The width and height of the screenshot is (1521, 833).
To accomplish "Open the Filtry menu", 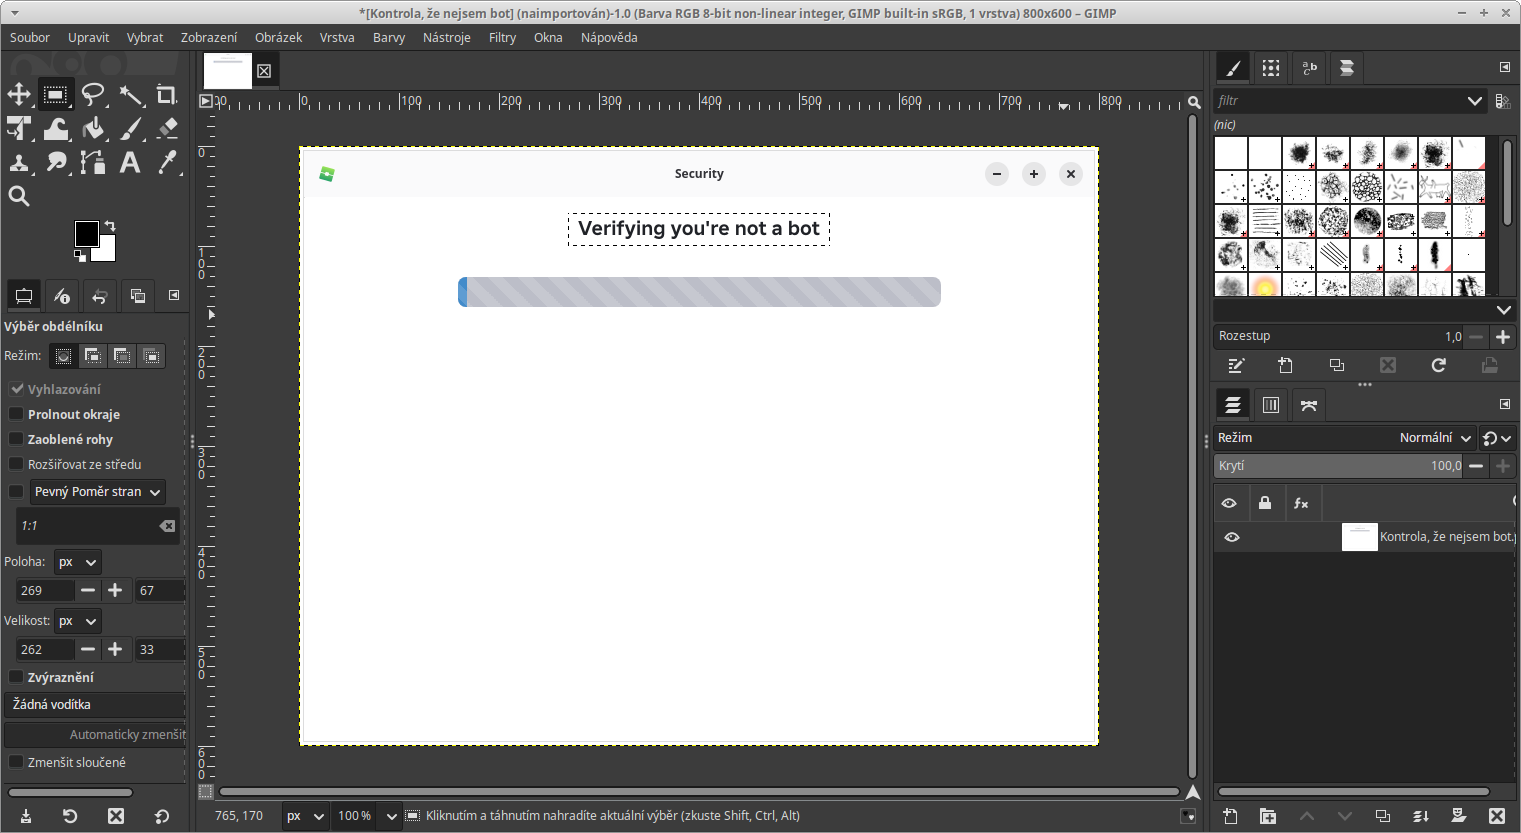I will (x=502, y=37).
